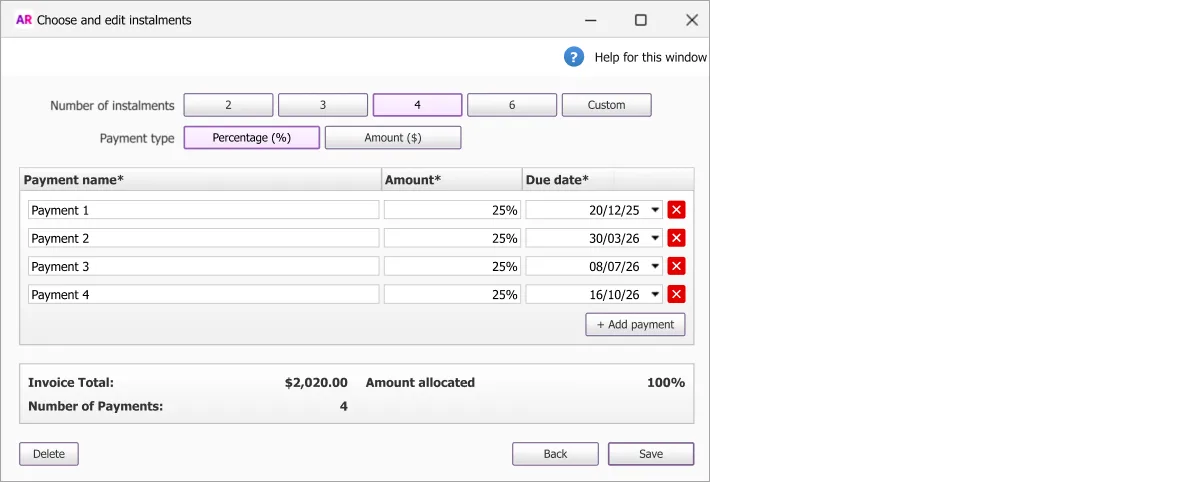Open help via the question mark icon
1187x482 pixels.
tap(574, 57)
